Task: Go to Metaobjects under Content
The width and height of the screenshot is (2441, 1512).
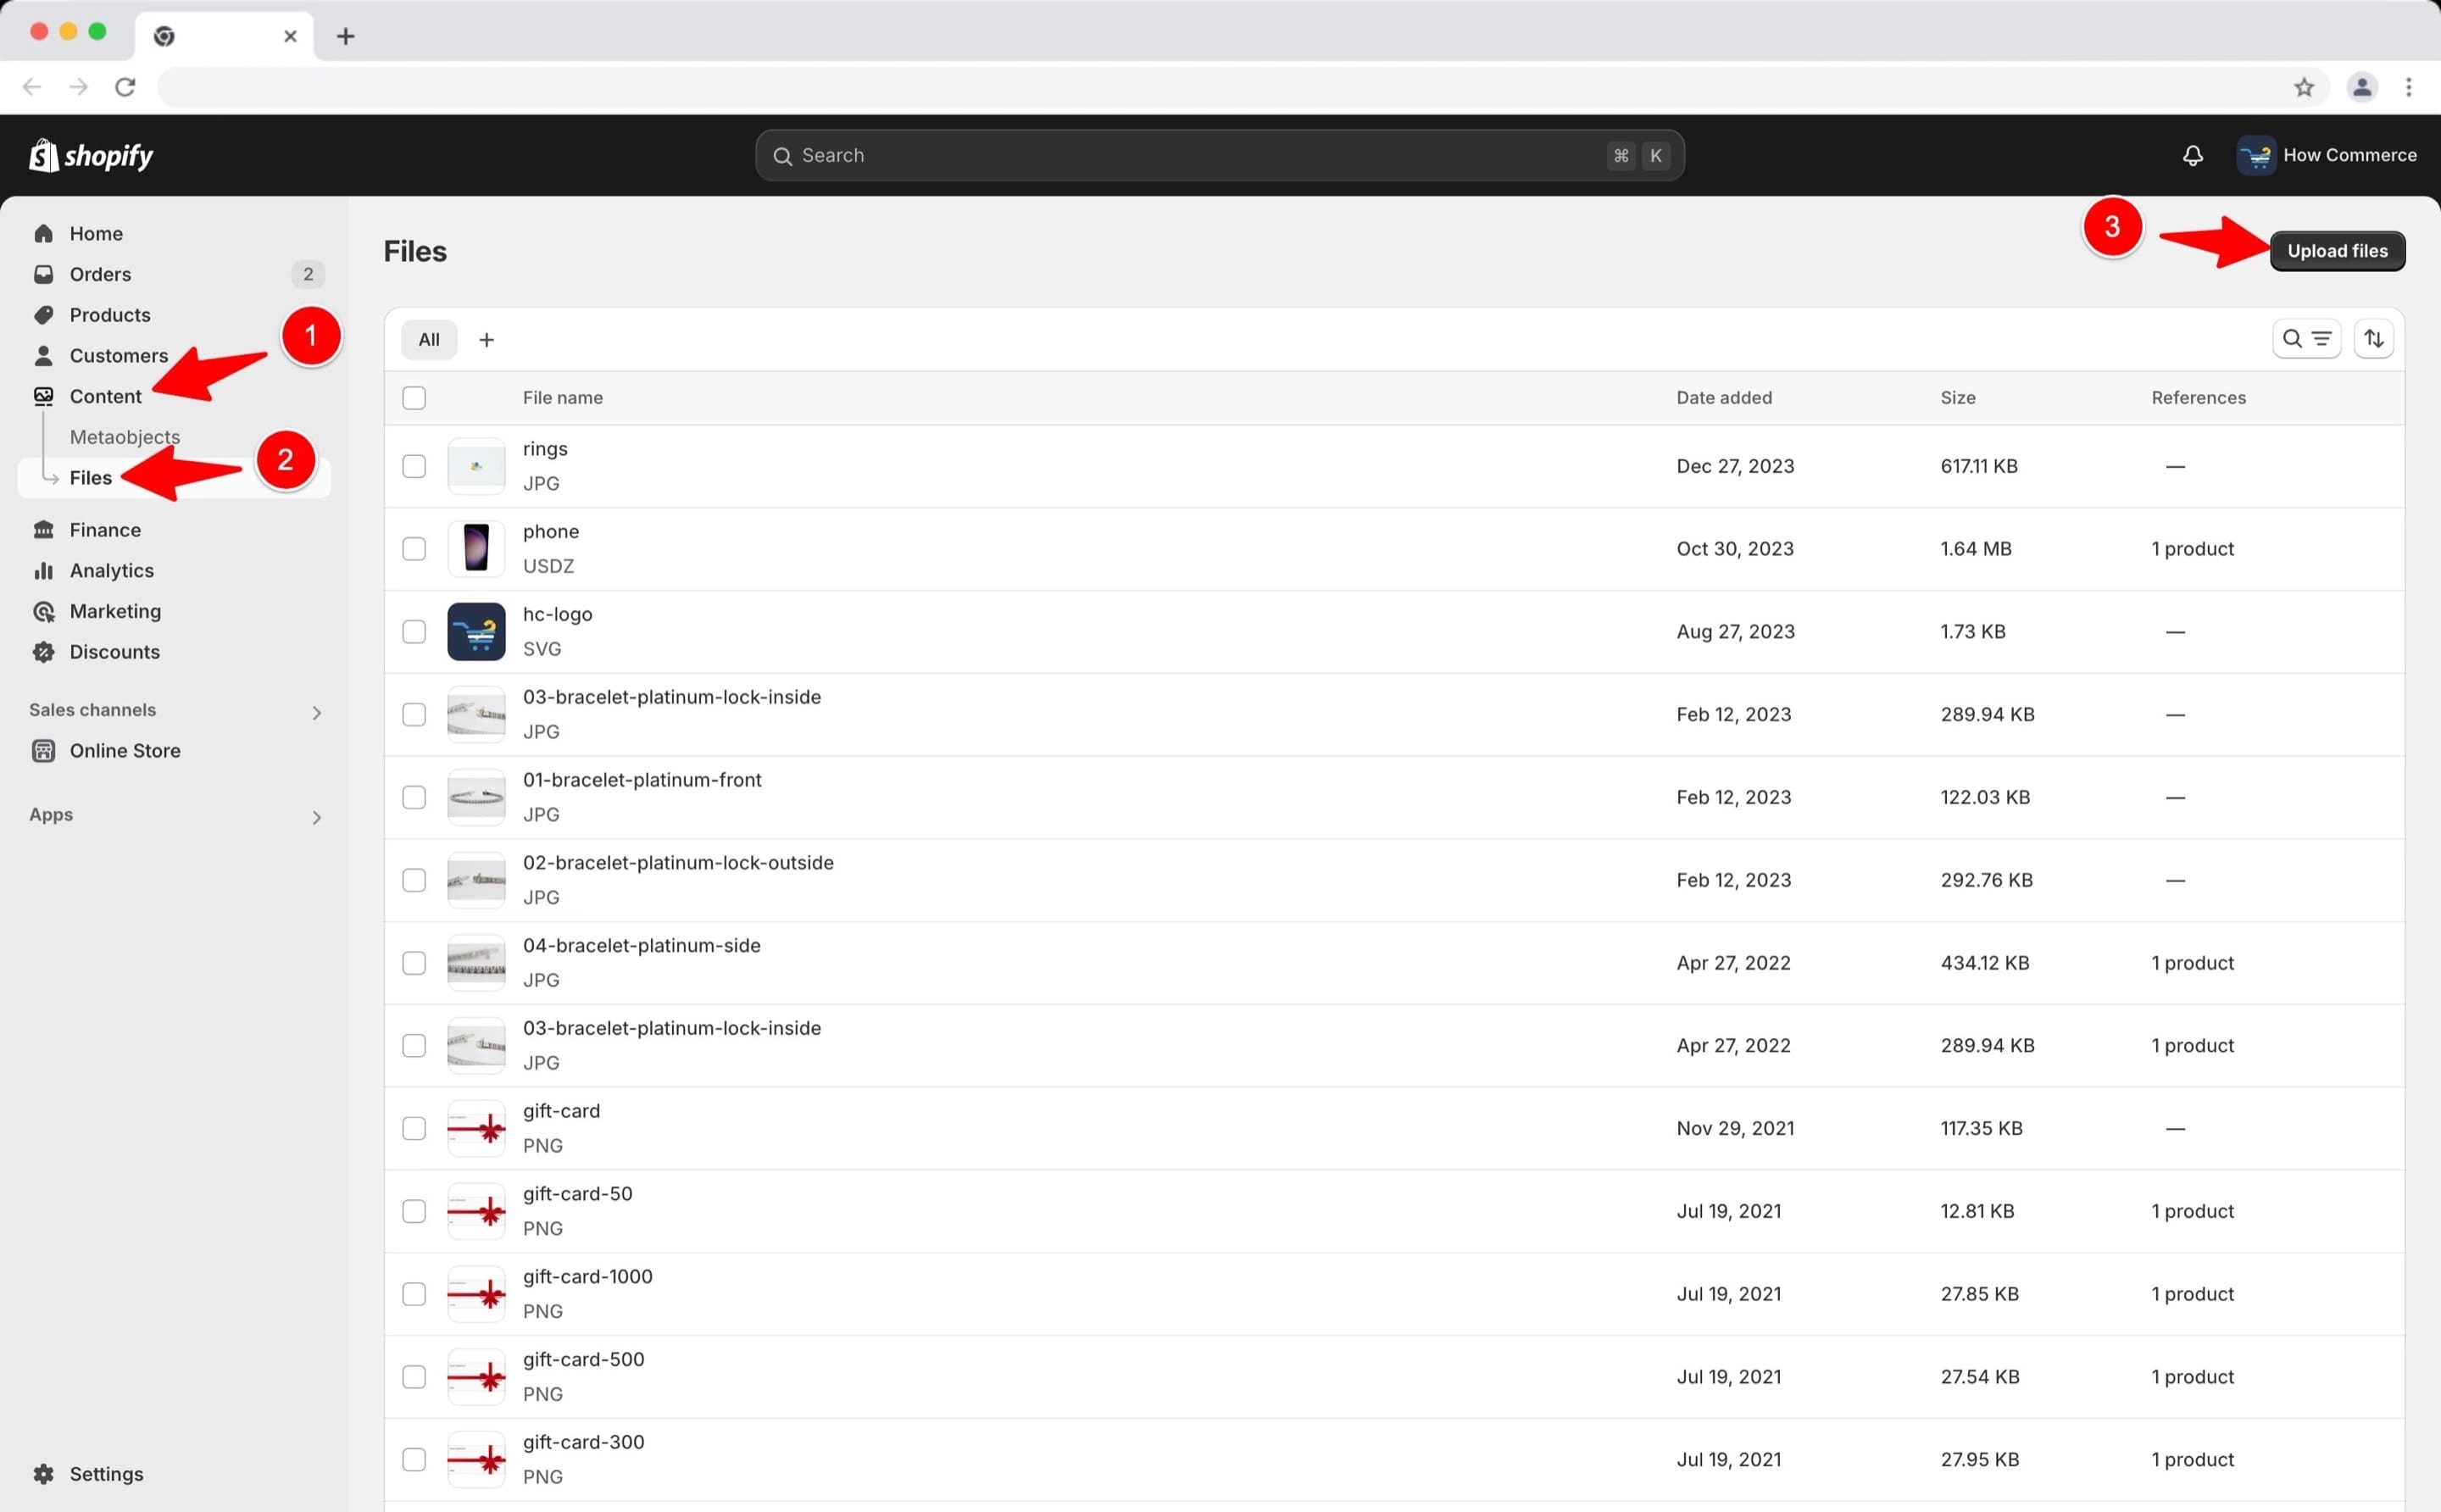Action: [x=125, y=437]
